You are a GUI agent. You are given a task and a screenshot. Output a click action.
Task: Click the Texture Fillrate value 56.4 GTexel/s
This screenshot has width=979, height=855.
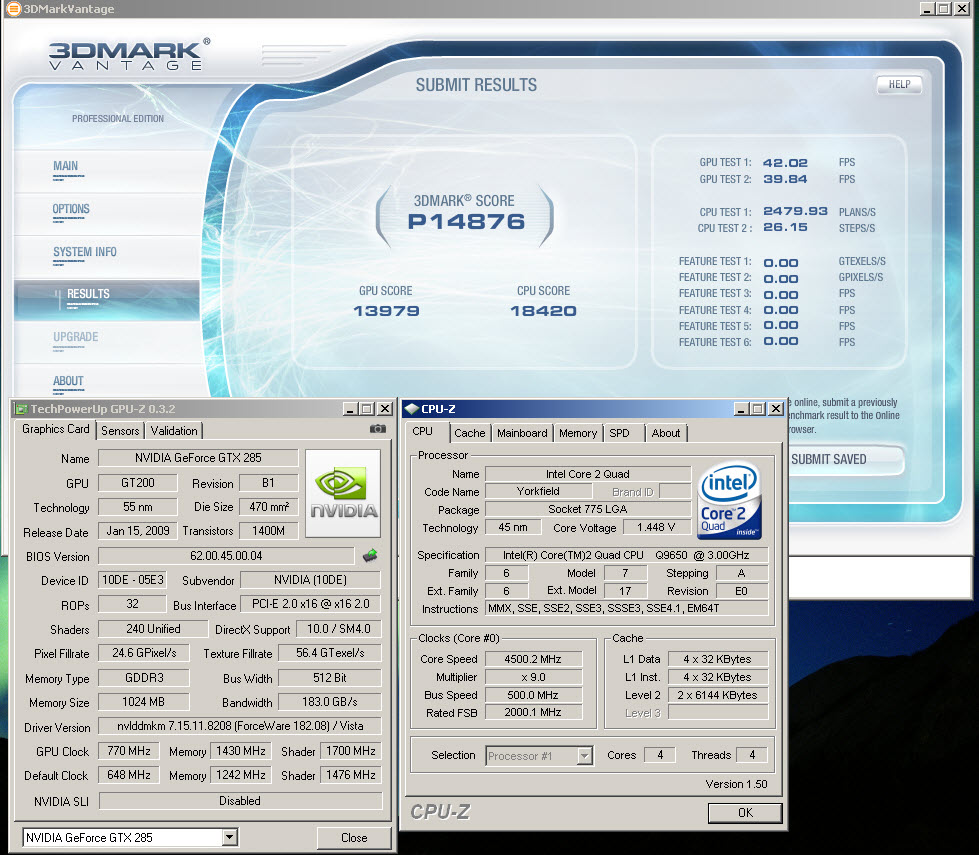(x=330, y=653)
